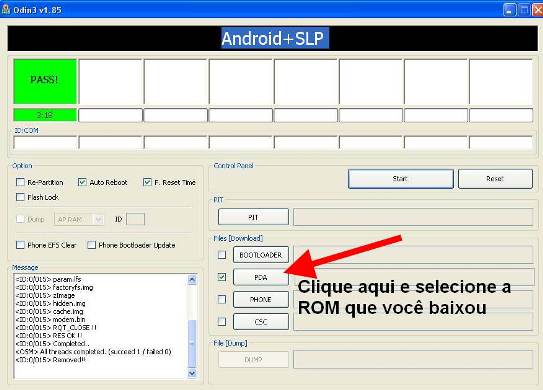Click the green progress bar showing the time
This screenshot has height=390, width=543.
pos(45,115)
